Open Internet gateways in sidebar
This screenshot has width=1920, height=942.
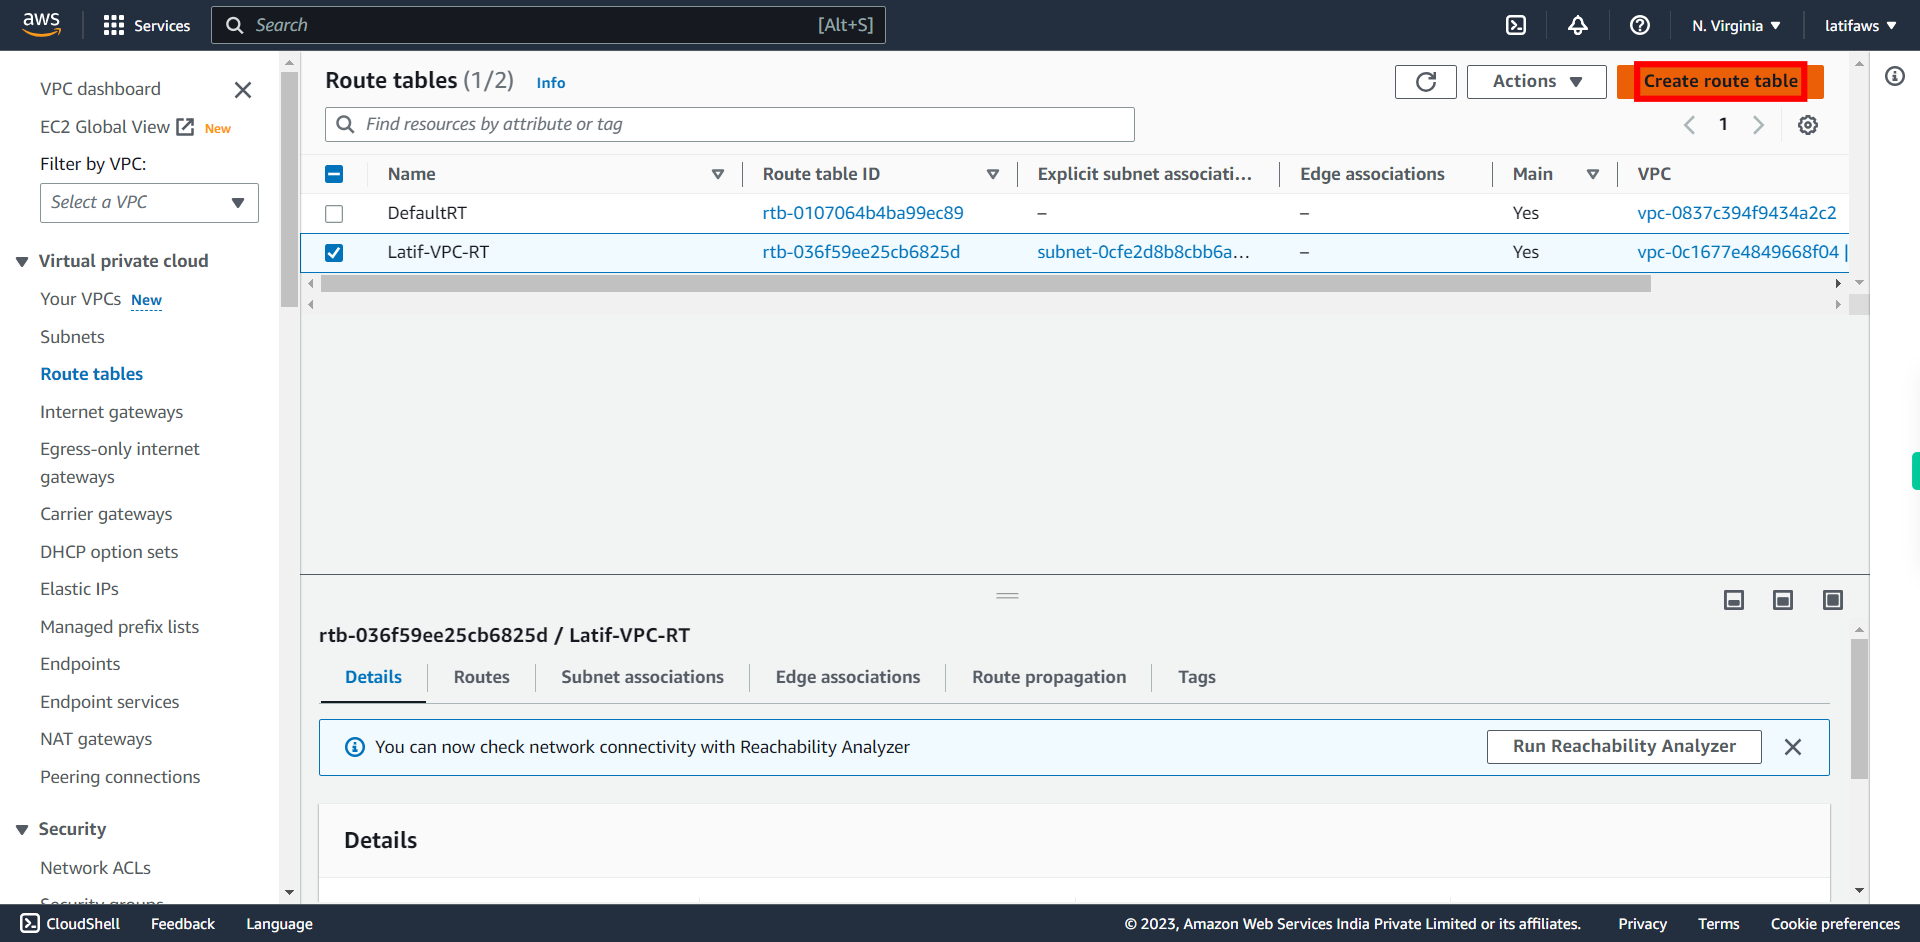111,412
